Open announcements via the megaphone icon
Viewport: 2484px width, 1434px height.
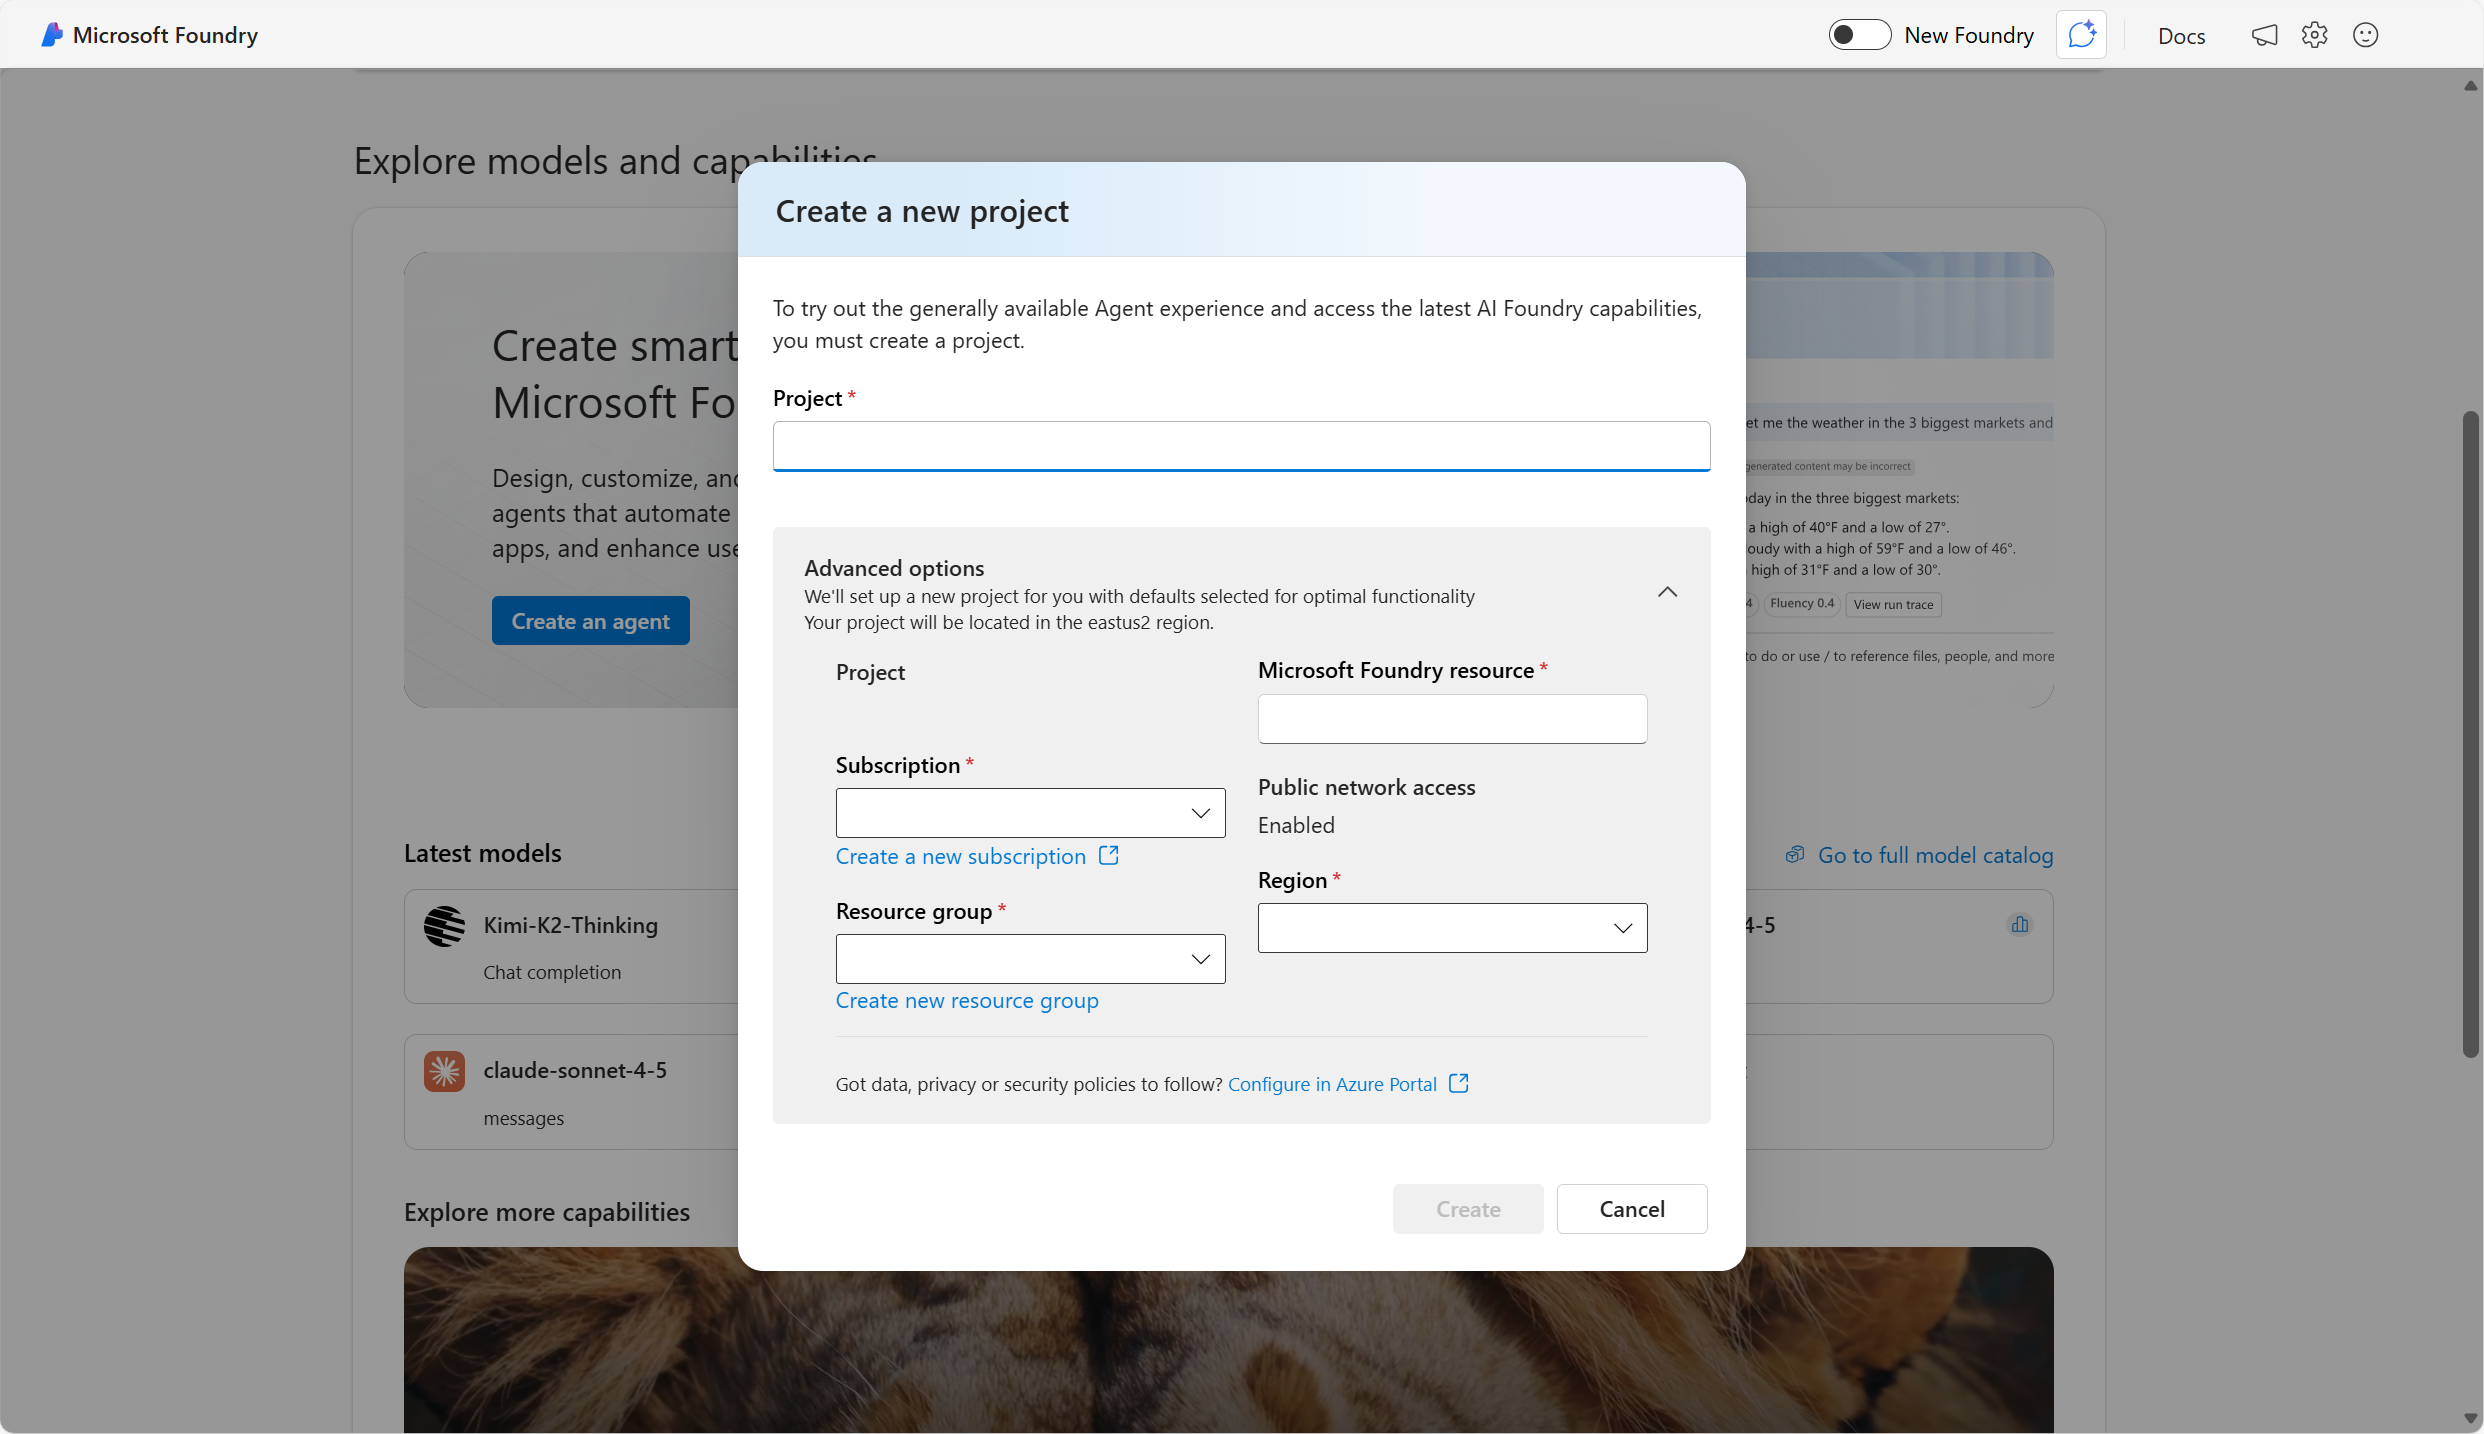2265,34
